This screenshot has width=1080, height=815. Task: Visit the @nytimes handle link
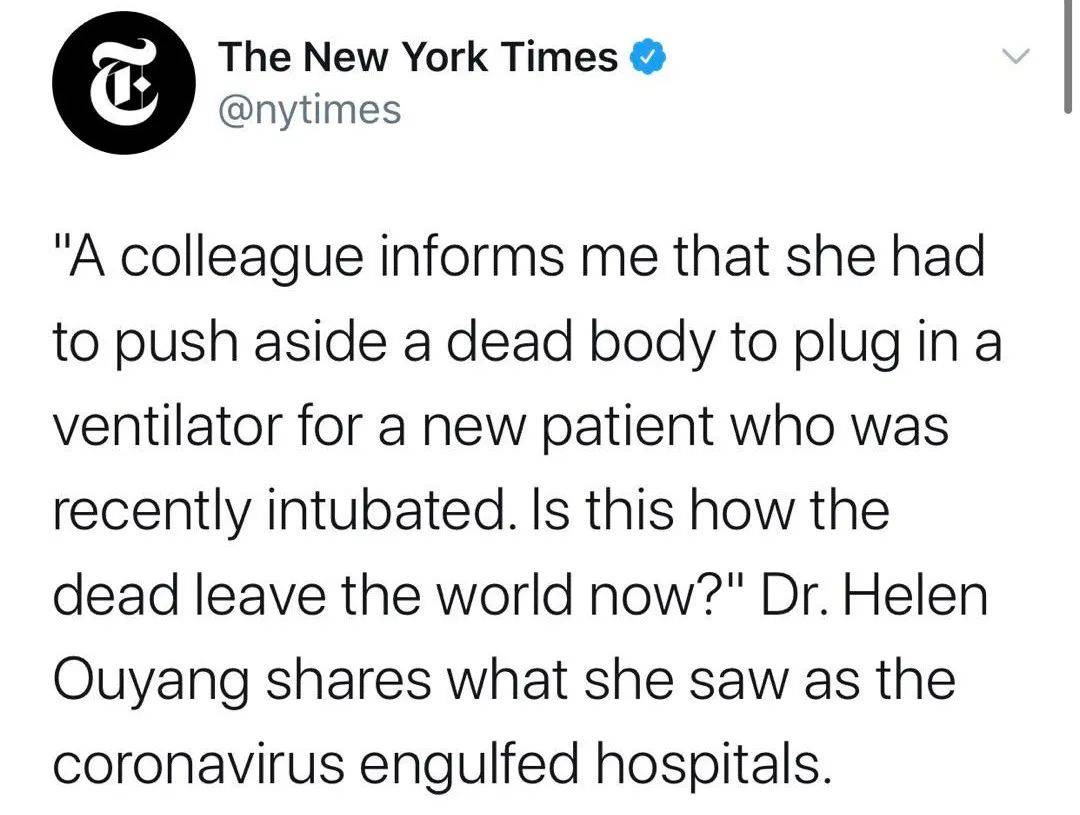click(x=309, y=110)
